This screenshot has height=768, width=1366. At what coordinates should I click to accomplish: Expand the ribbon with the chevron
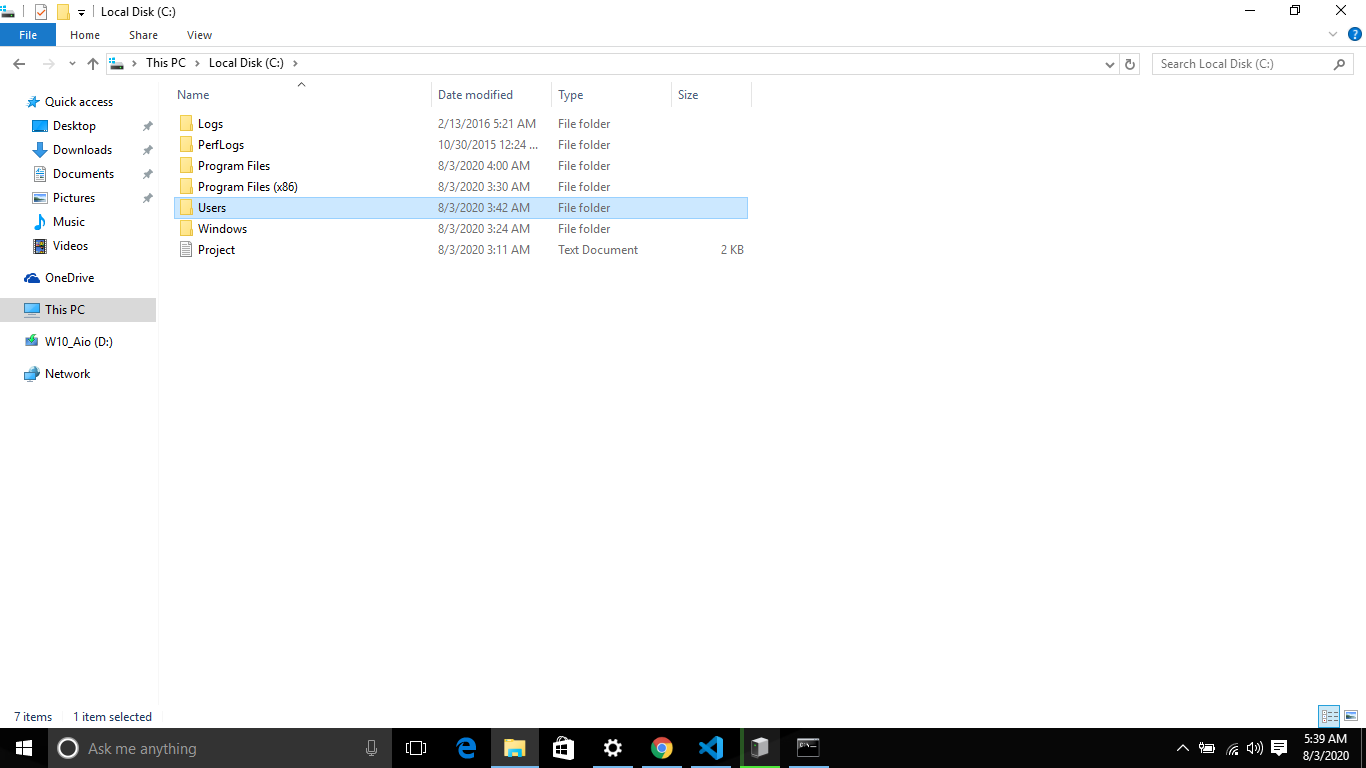tap(1332, 35)
